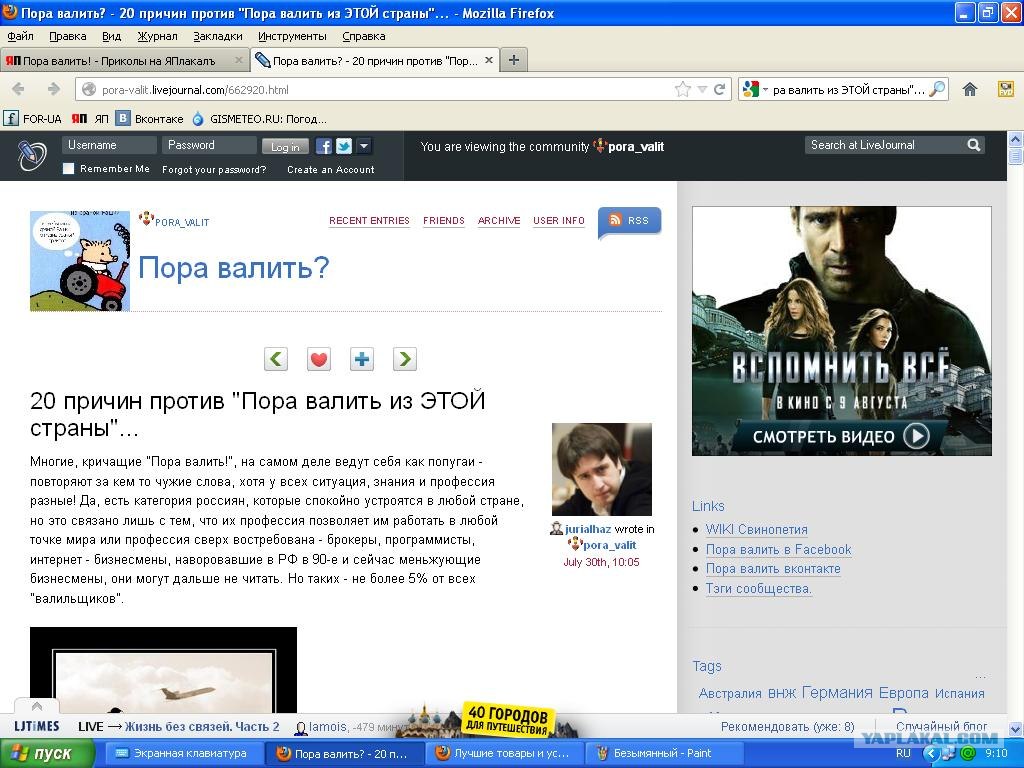The height and width of the screenshot is (768, 1024).
Task: Open Create an Account link
Action: [330, 169]
